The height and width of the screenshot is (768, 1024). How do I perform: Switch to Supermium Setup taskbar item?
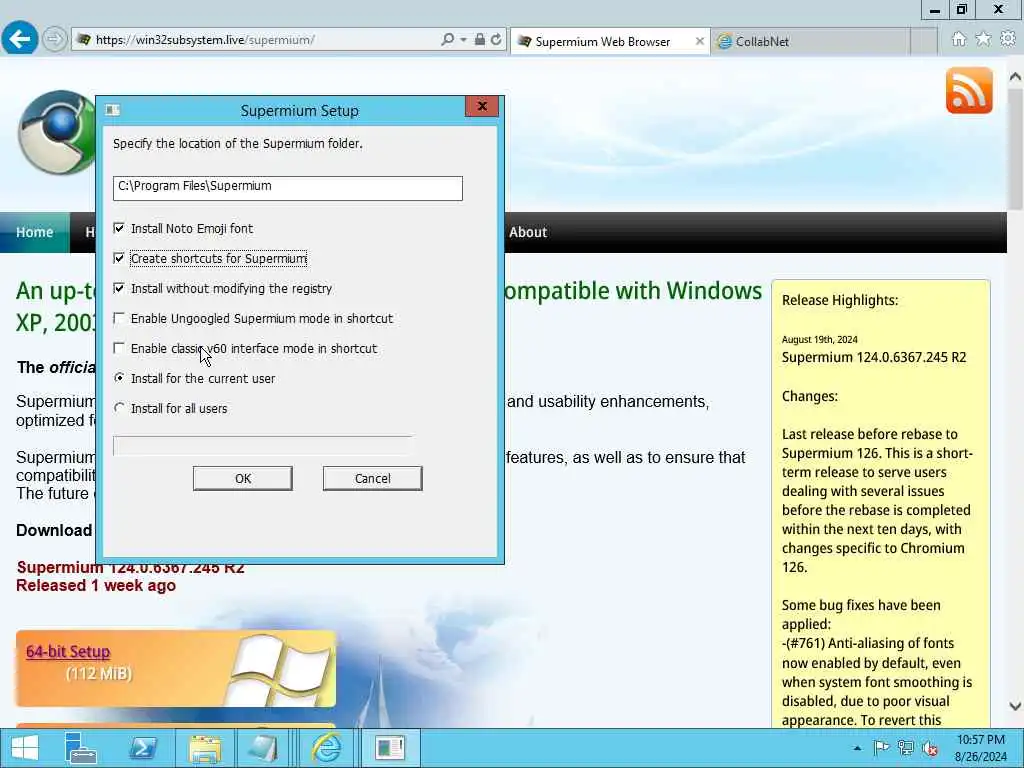[390, 748]
